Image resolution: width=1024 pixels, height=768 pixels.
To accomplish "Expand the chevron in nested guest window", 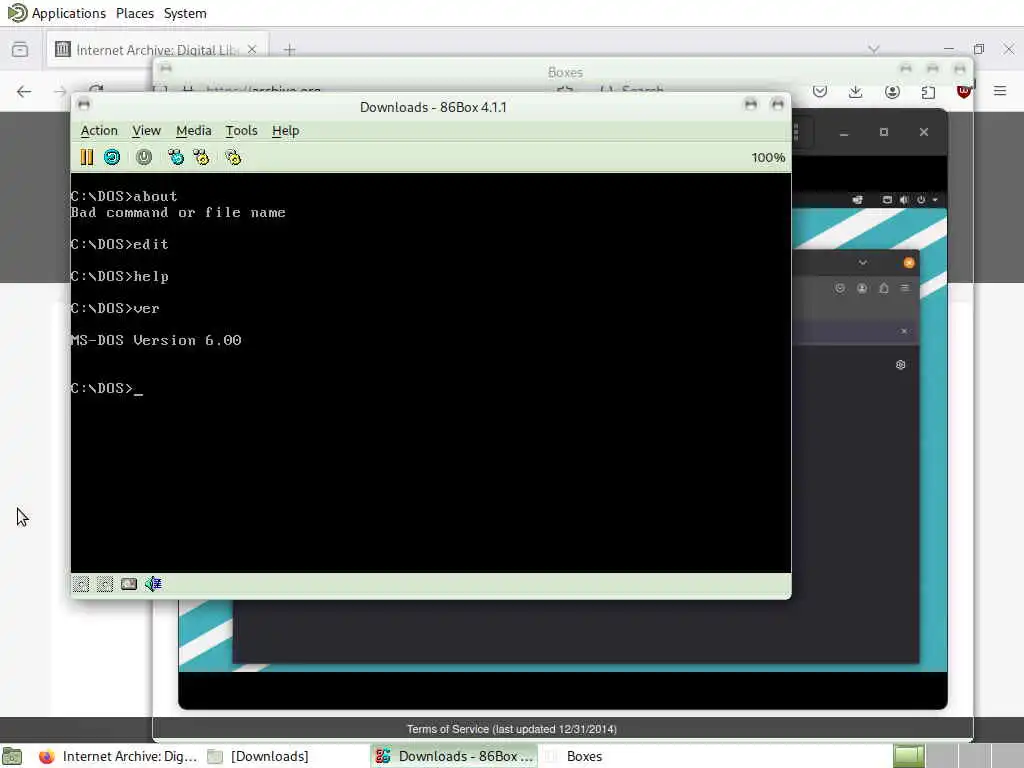I will pos(863,263).
